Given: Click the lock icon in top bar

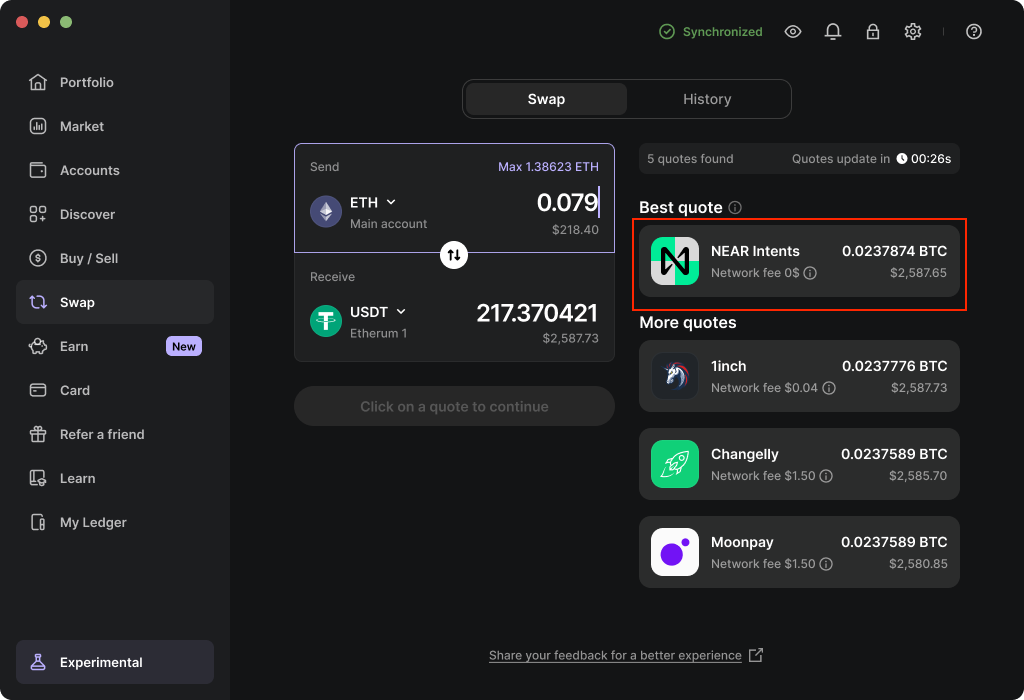Looking at the screenshot, I should (872, 32).
